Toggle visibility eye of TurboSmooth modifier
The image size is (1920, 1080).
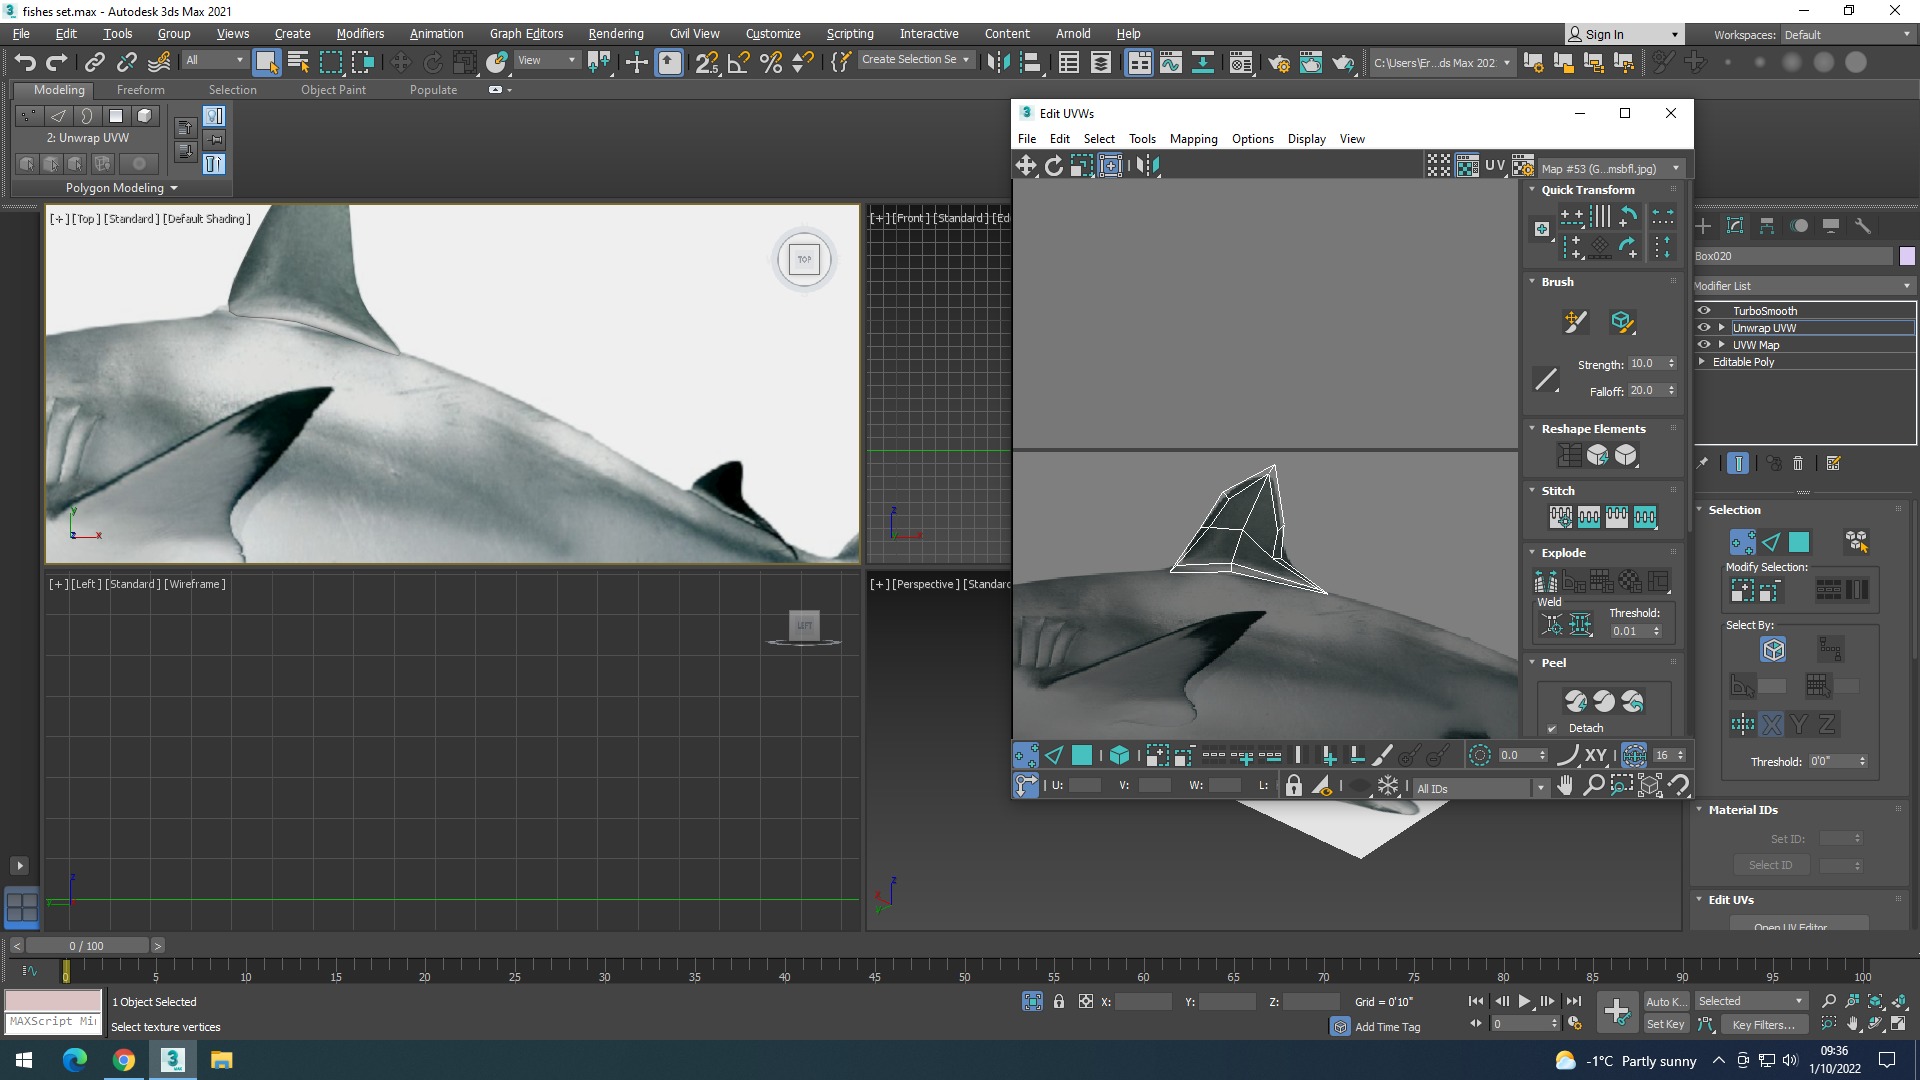pos(1704,310)
